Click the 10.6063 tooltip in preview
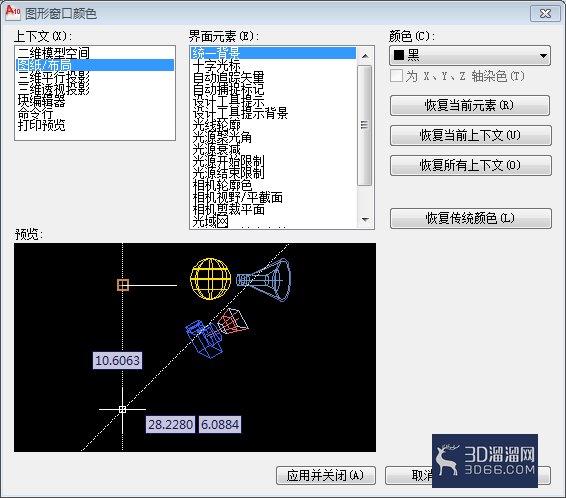Screen dimensions: 566x498 [117, 360]
